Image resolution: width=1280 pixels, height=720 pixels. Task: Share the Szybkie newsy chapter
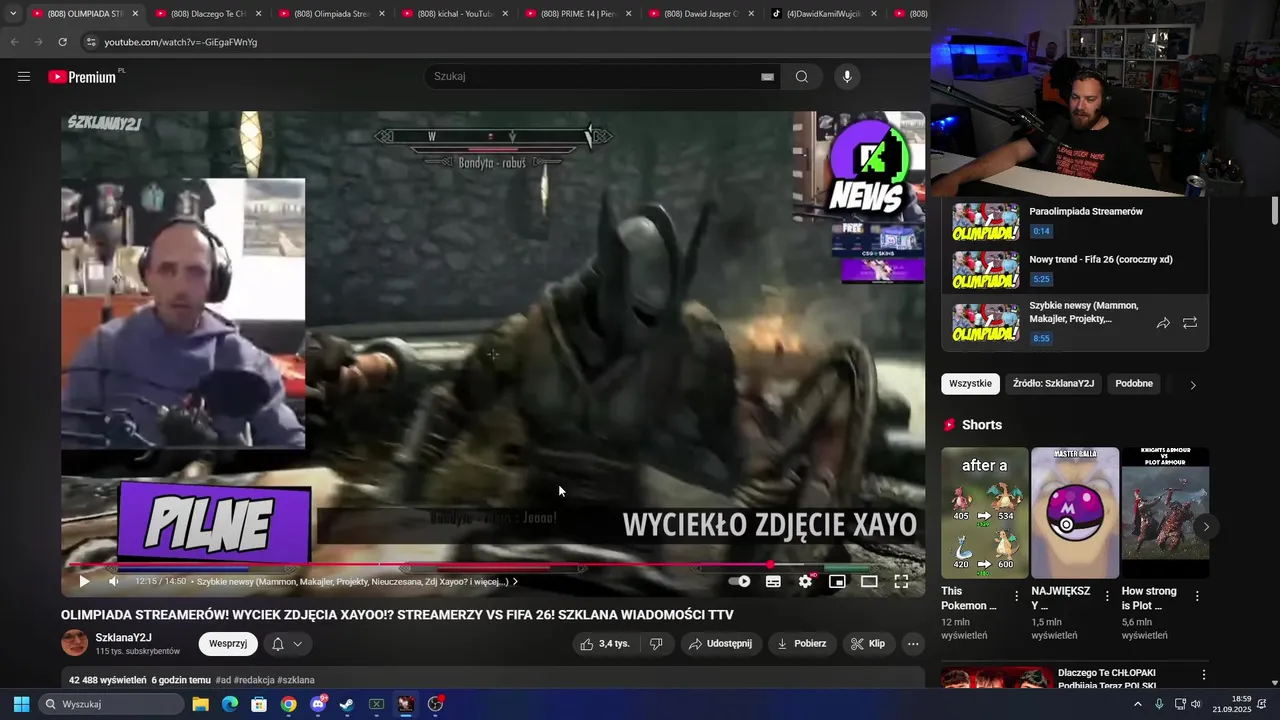(1163, 323)
